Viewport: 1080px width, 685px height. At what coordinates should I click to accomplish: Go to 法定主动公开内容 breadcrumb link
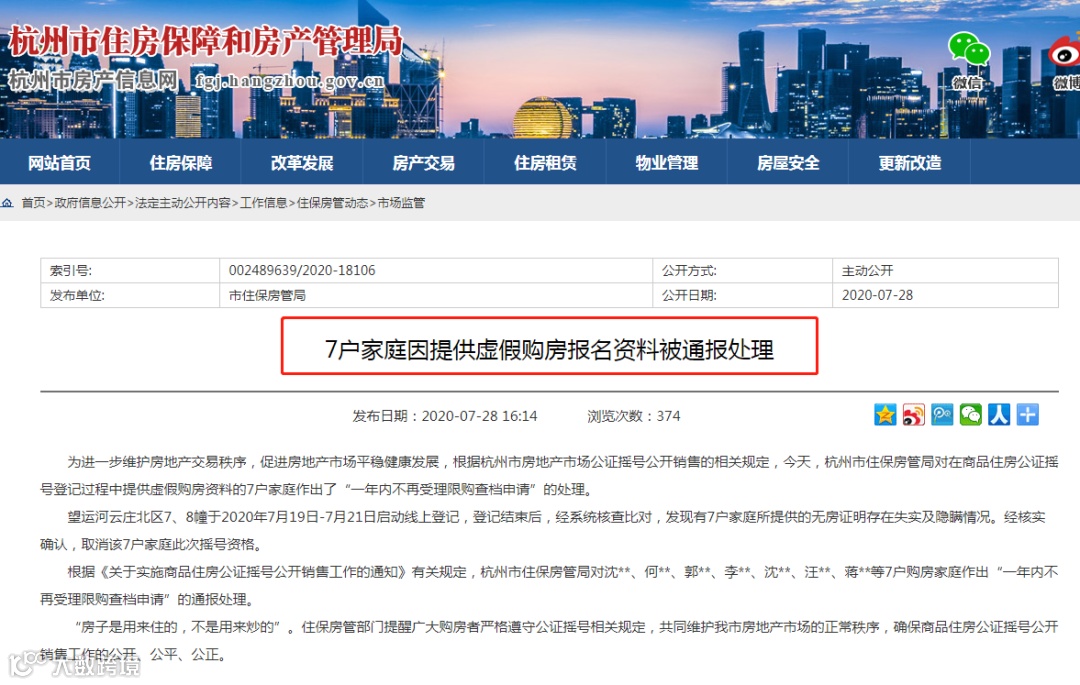pos(183,202)
